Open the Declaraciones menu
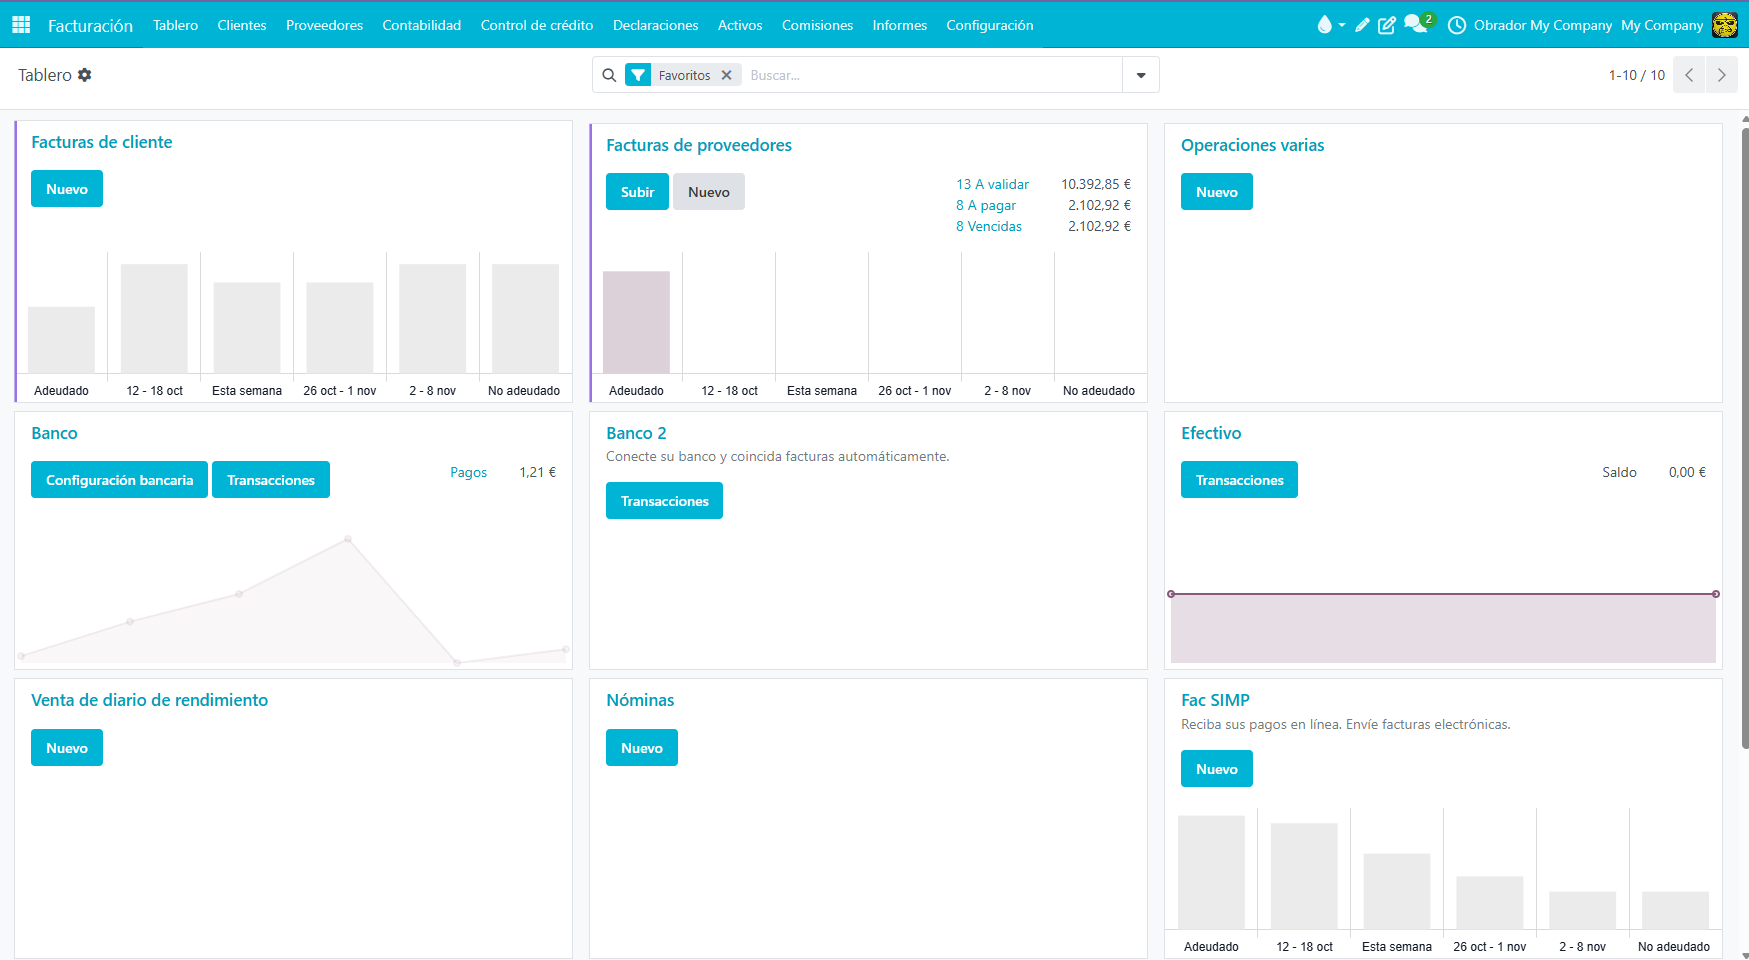This screenshot has height=960, width=1749. coord(656,25)
